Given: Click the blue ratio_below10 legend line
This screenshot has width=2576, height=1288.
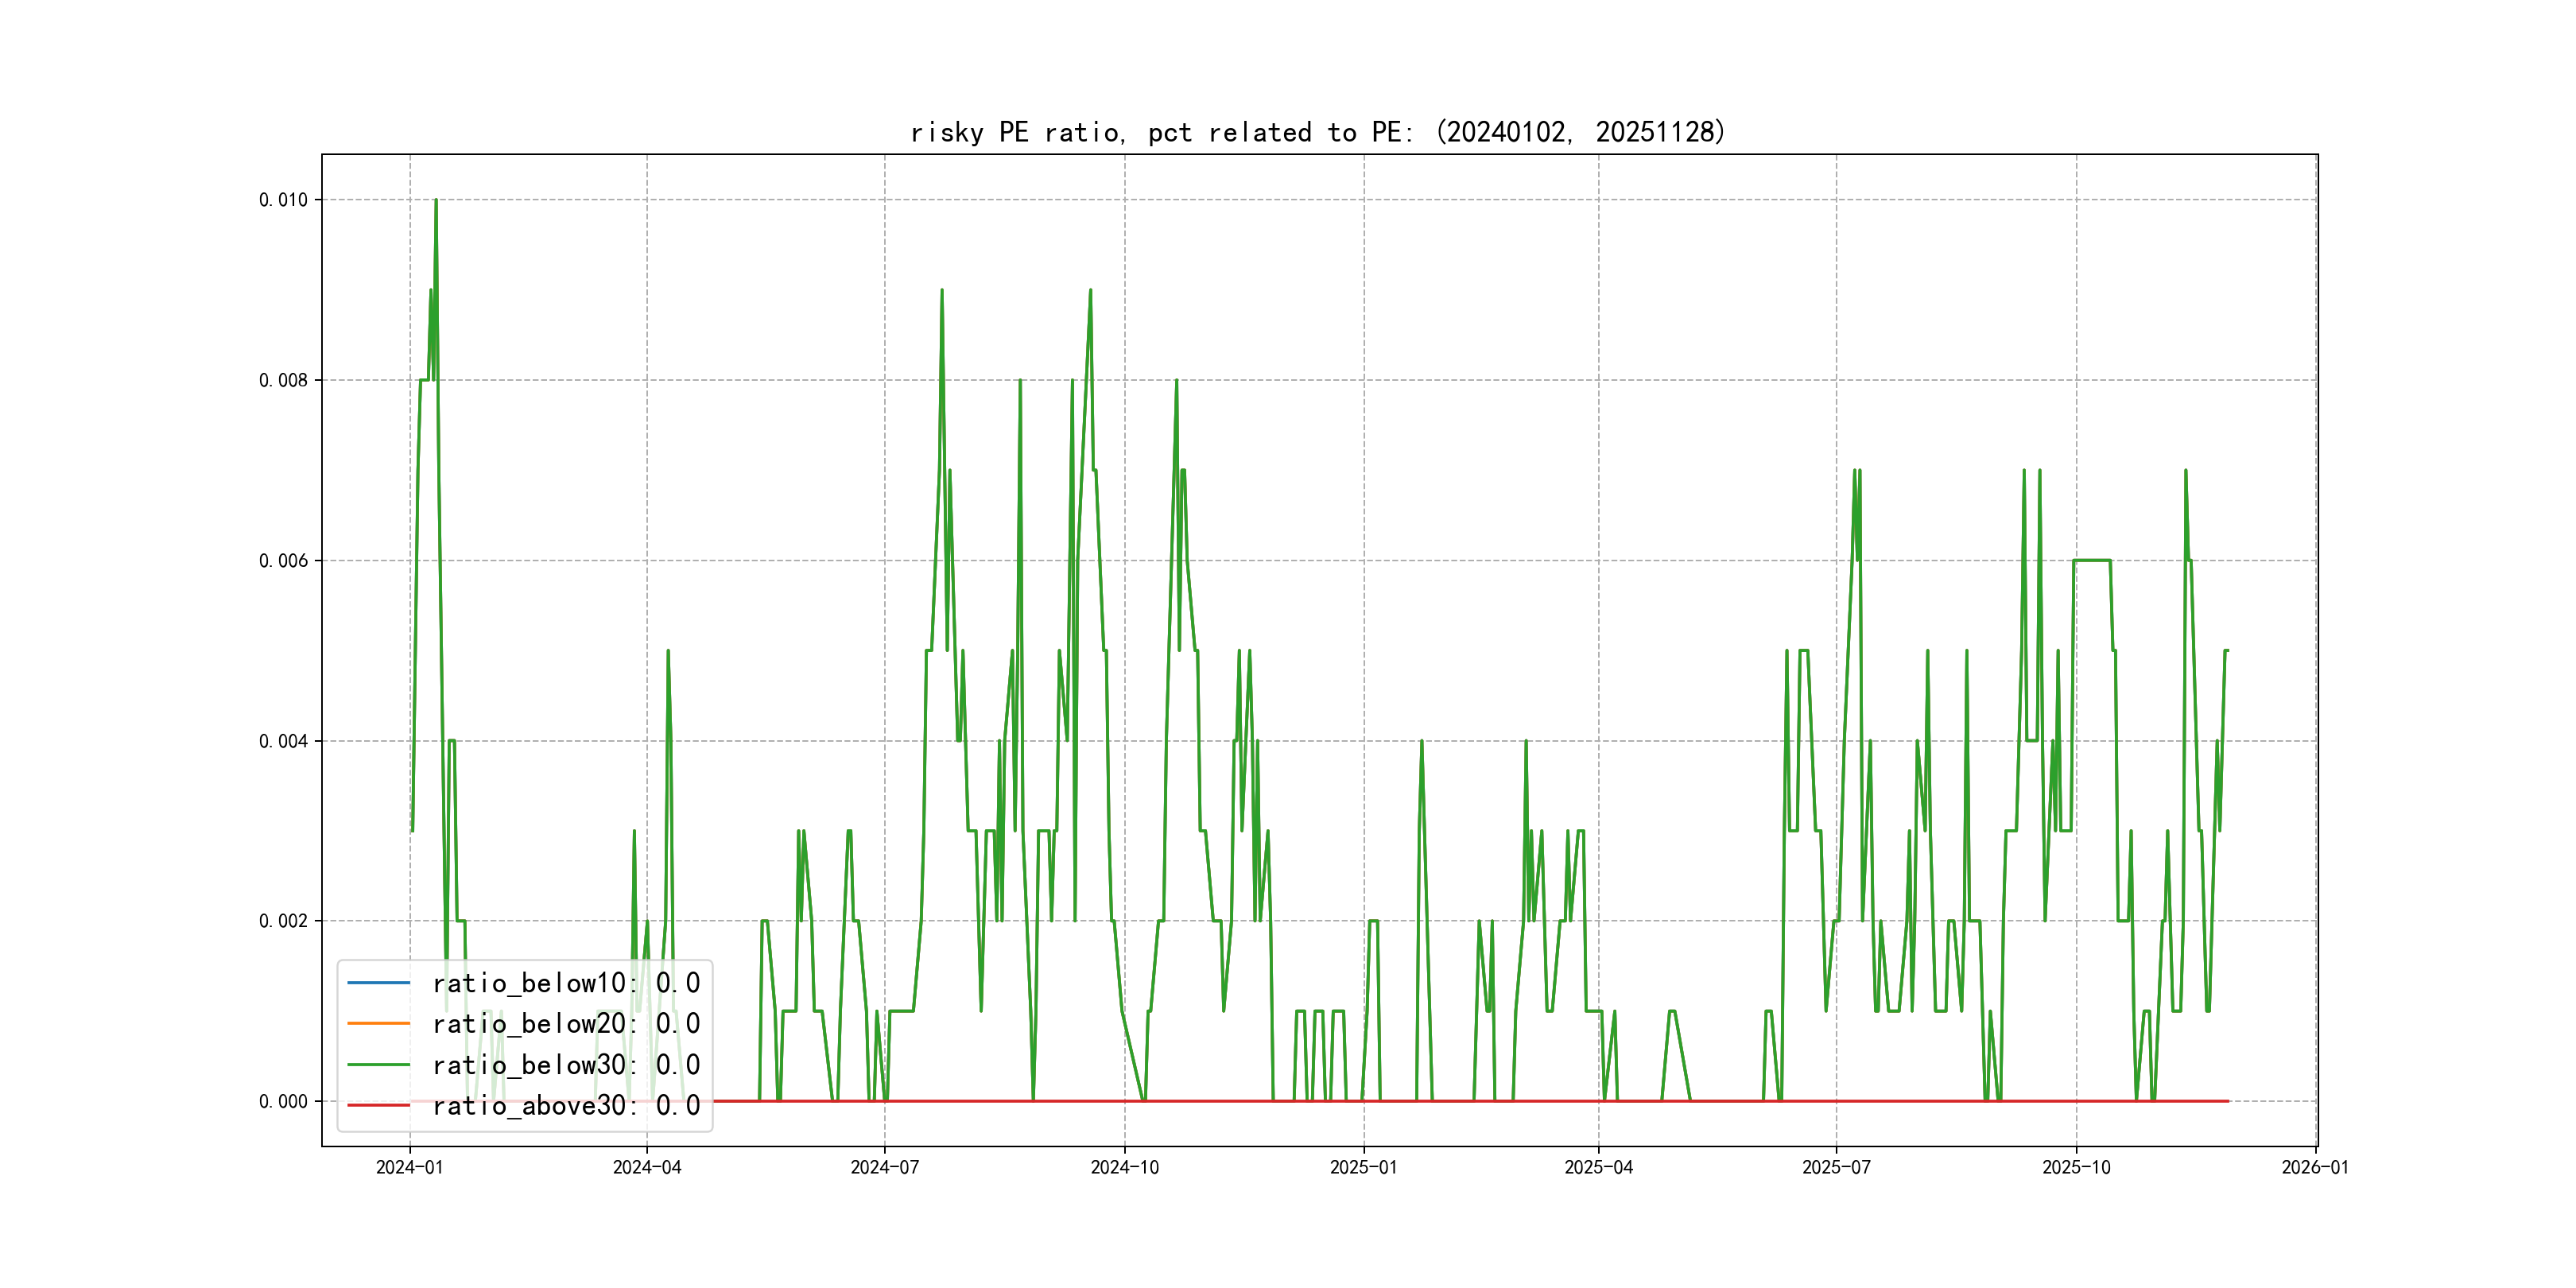Looking at the screenshot, I should 378,983.
